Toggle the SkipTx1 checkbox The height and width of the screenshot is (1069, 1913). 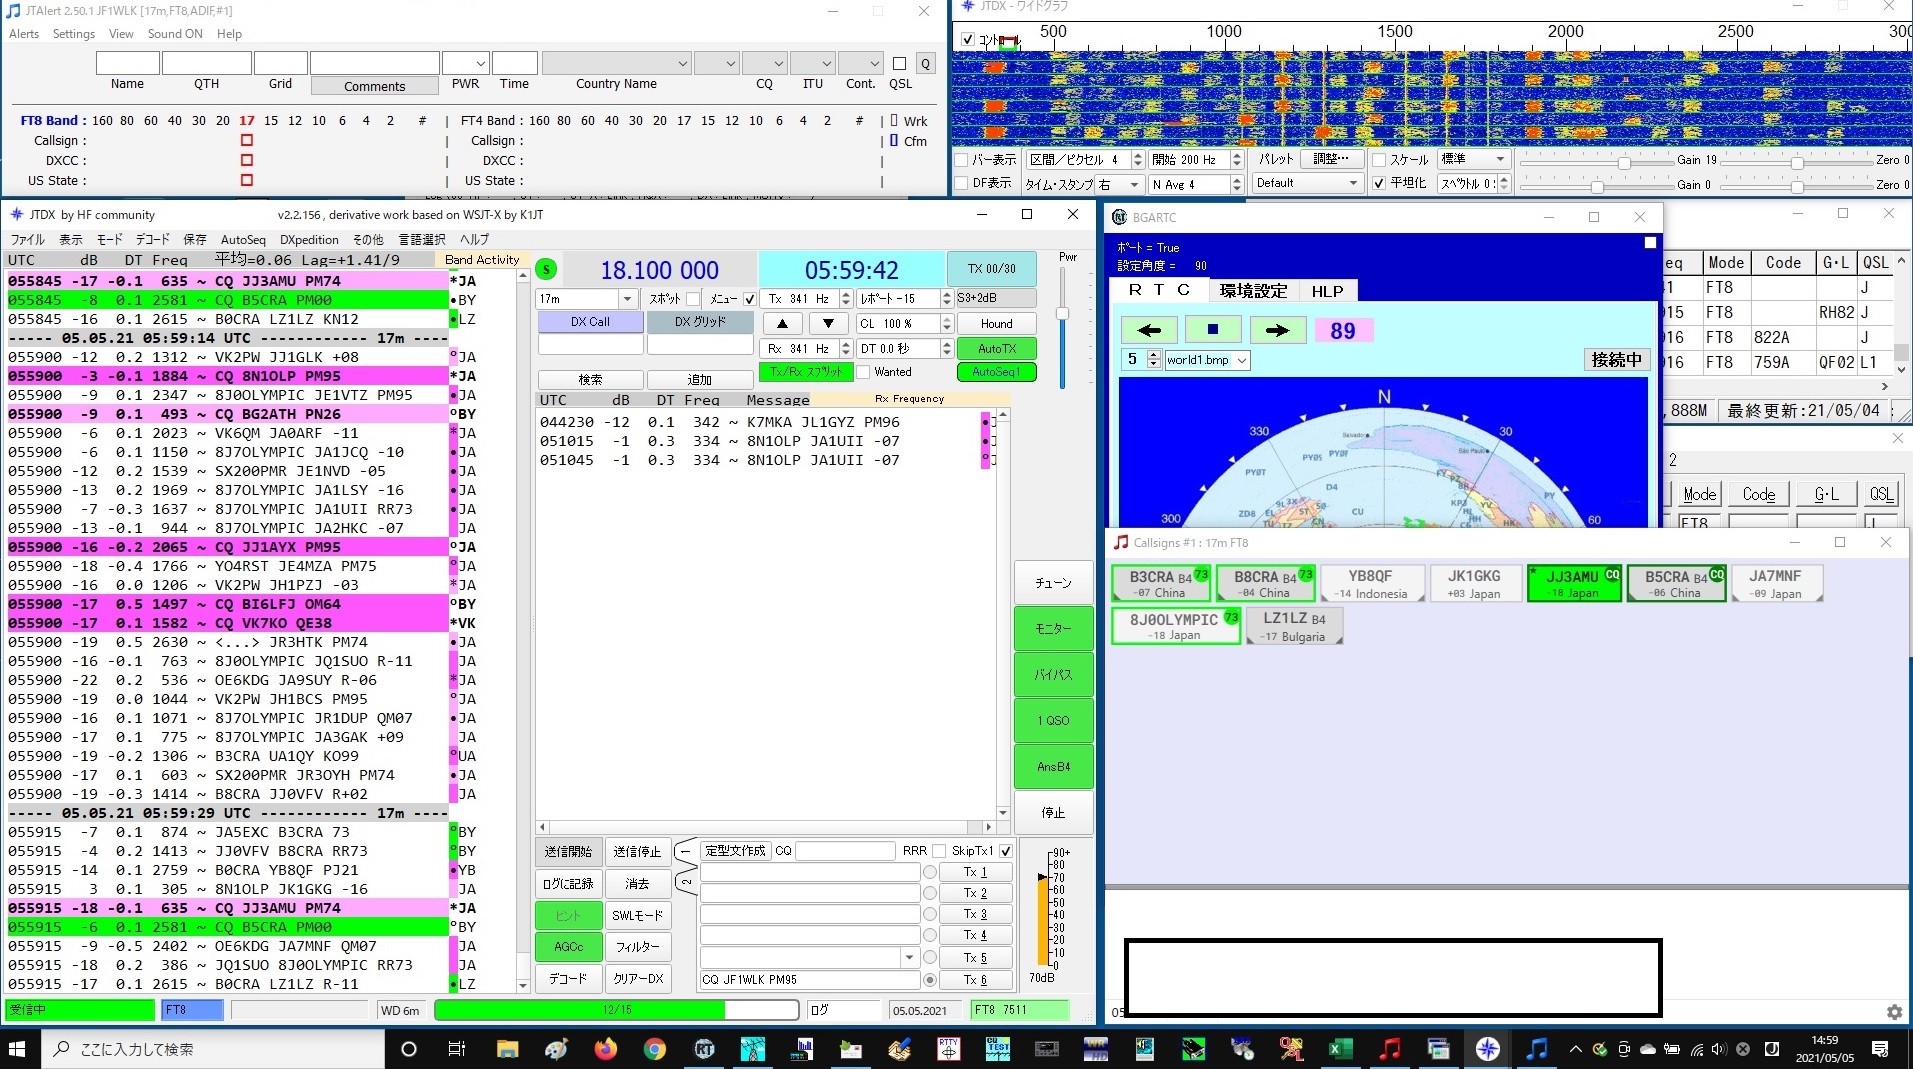(x=1006, y=851)
